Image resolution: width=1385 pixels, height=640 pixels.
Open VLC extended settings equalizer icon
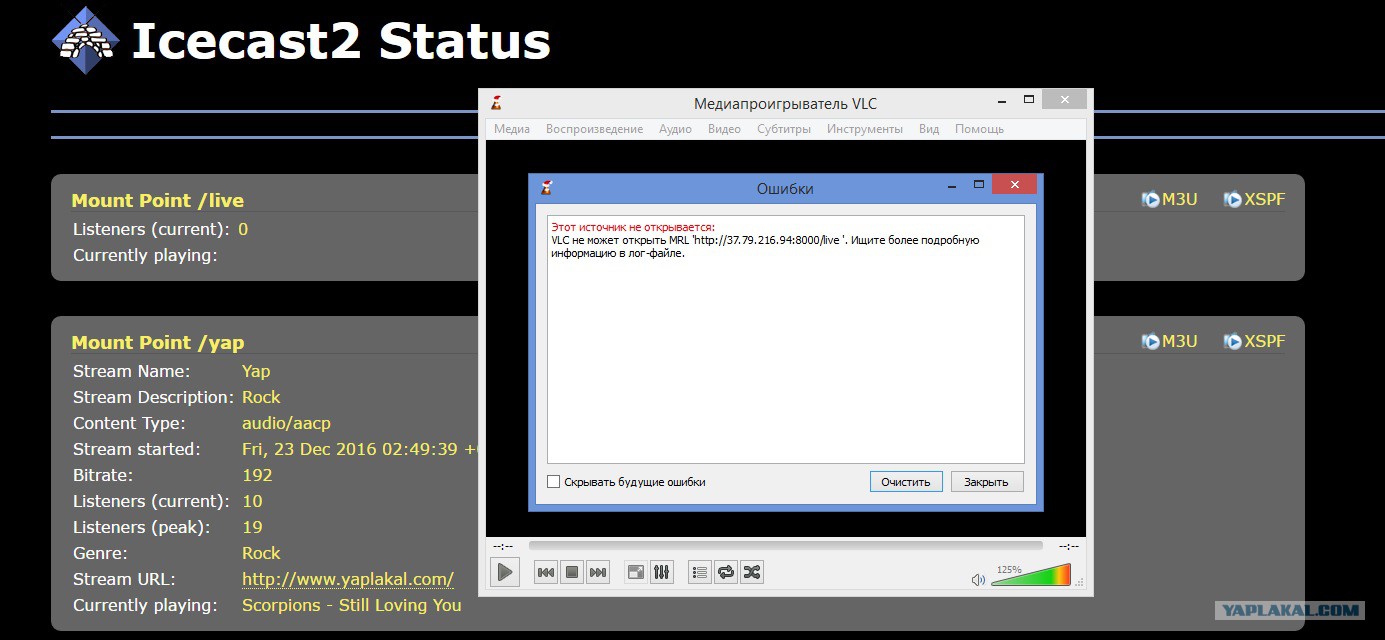point(661,572)
